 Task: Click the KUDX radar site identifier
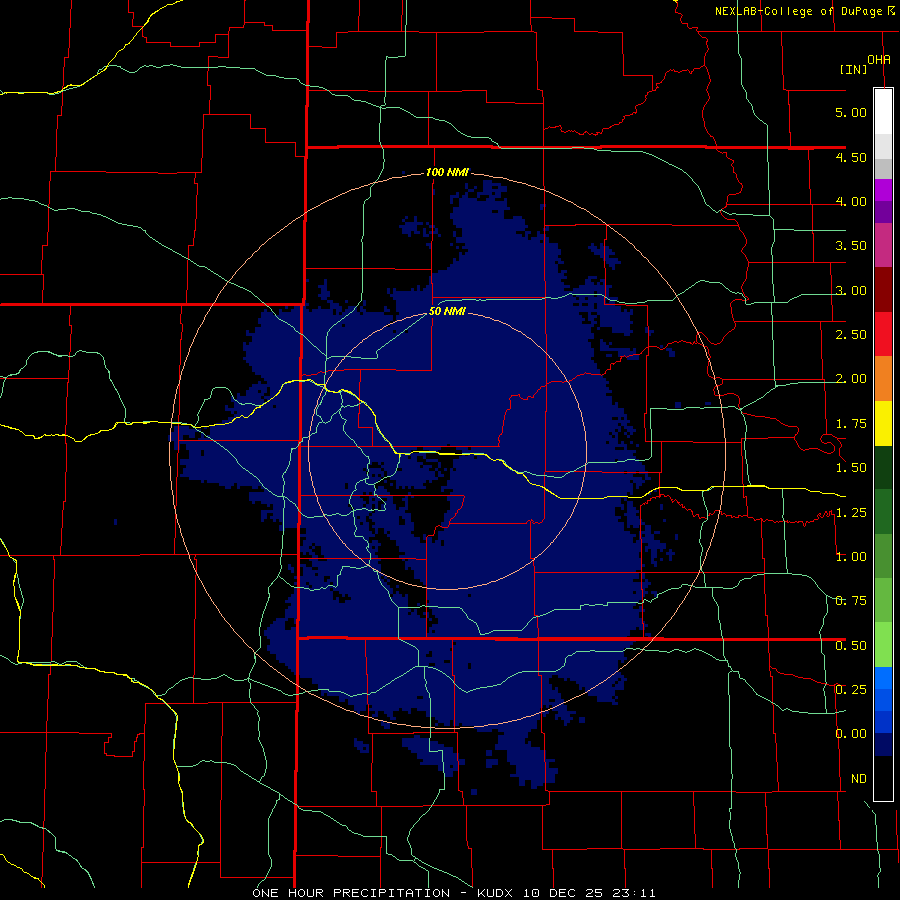496,893
